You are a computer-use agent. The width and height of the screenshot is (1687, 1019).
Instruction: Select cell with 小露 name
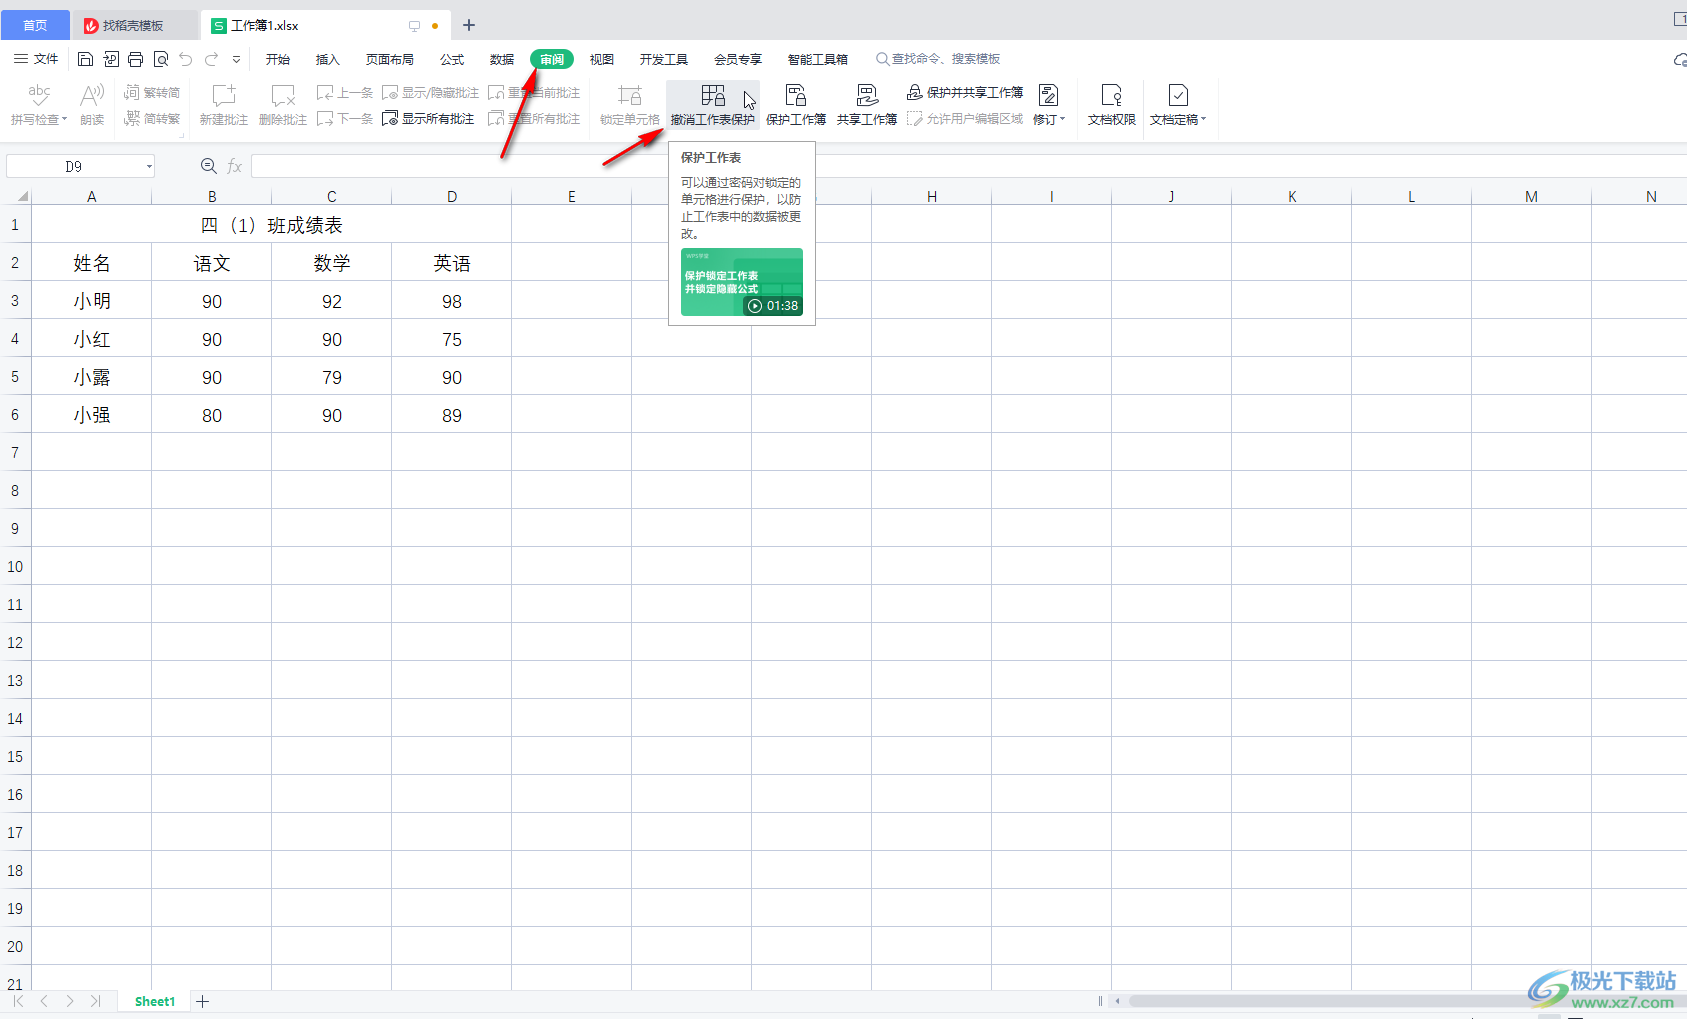click(92, 377)
